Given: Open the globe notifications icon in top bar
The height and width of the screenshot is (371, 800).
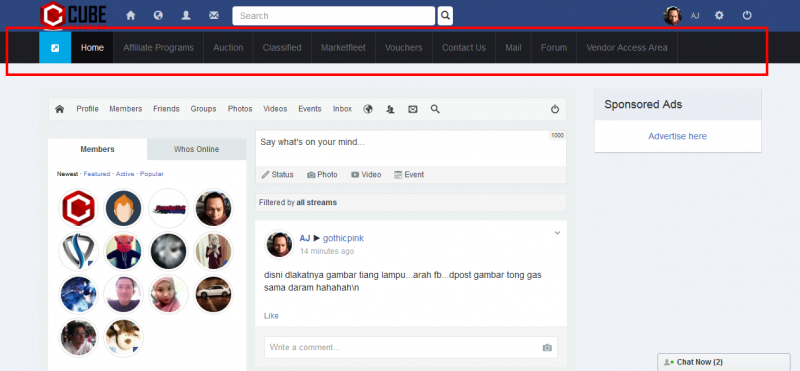Looking at the screenshot, I should pyautogui.click(x=158, y=16).
